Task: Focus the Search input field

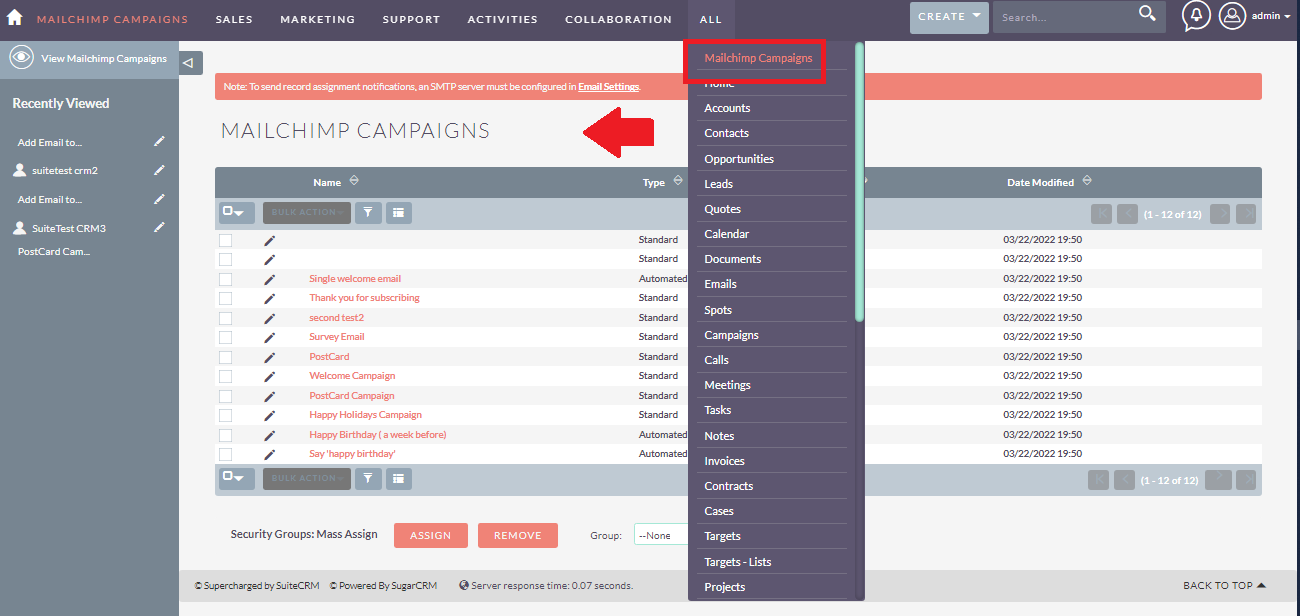Action: (x=1066, y=17)
